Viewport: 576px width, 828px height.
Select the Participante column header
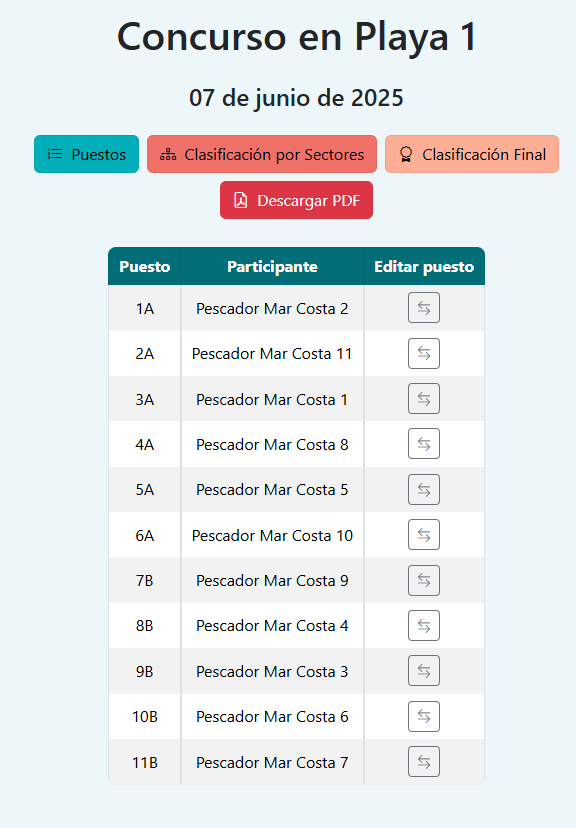tap(271, 266)
